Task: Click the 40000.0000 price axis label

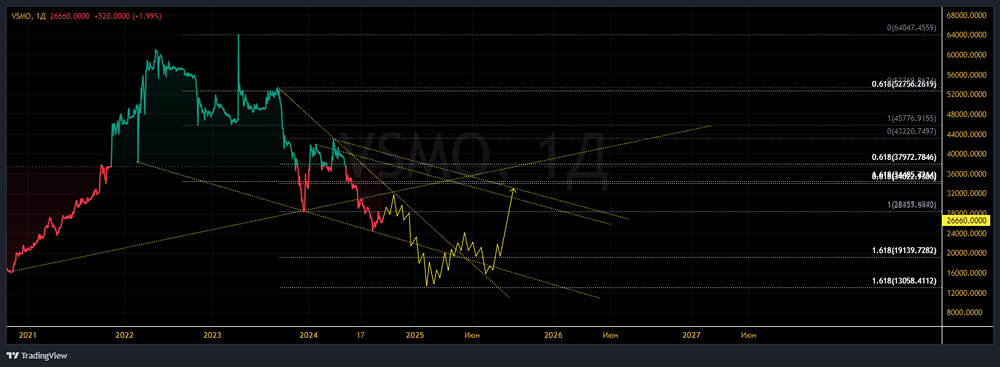Action: [966, 154]
